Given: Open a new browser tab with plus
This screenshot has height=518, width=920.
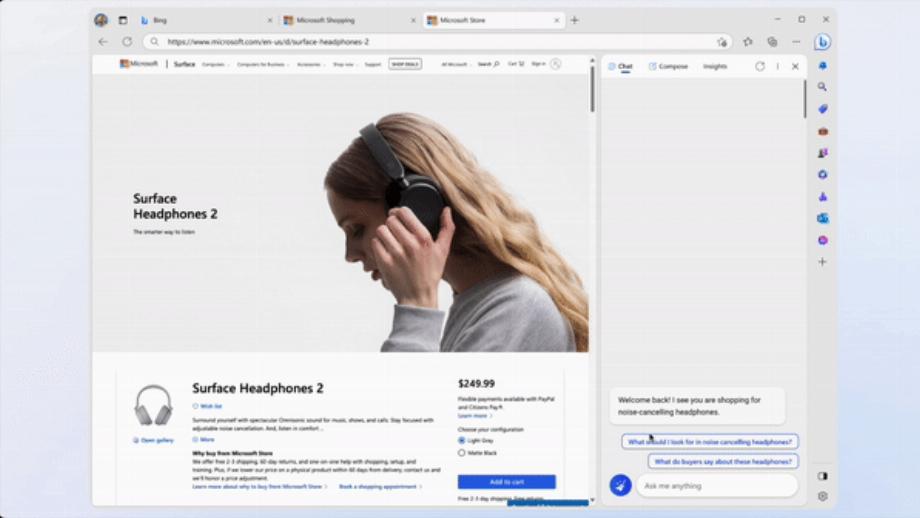Looking at the screenshot, I should pos(574,20).
